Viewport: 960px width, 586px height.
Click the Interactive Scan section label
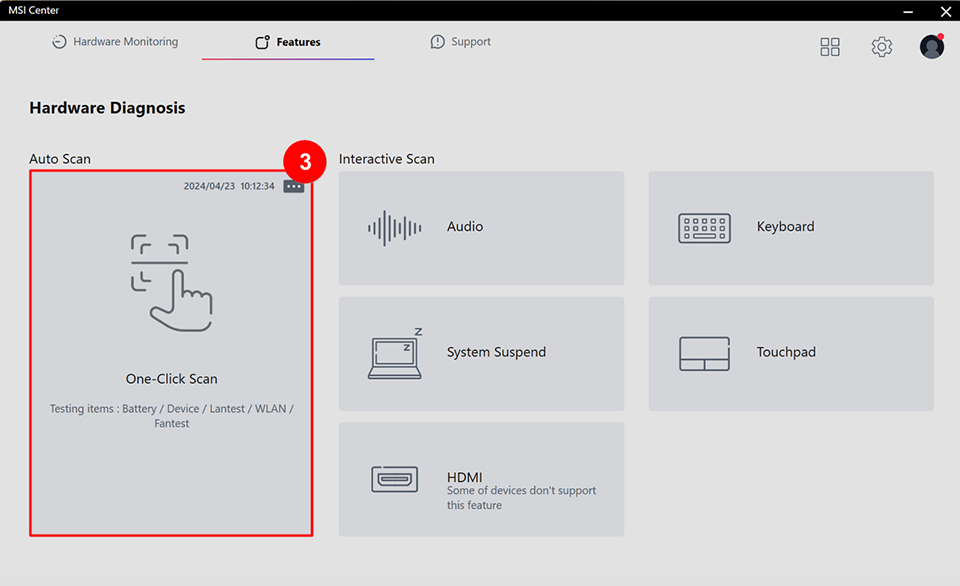(386, 159)
